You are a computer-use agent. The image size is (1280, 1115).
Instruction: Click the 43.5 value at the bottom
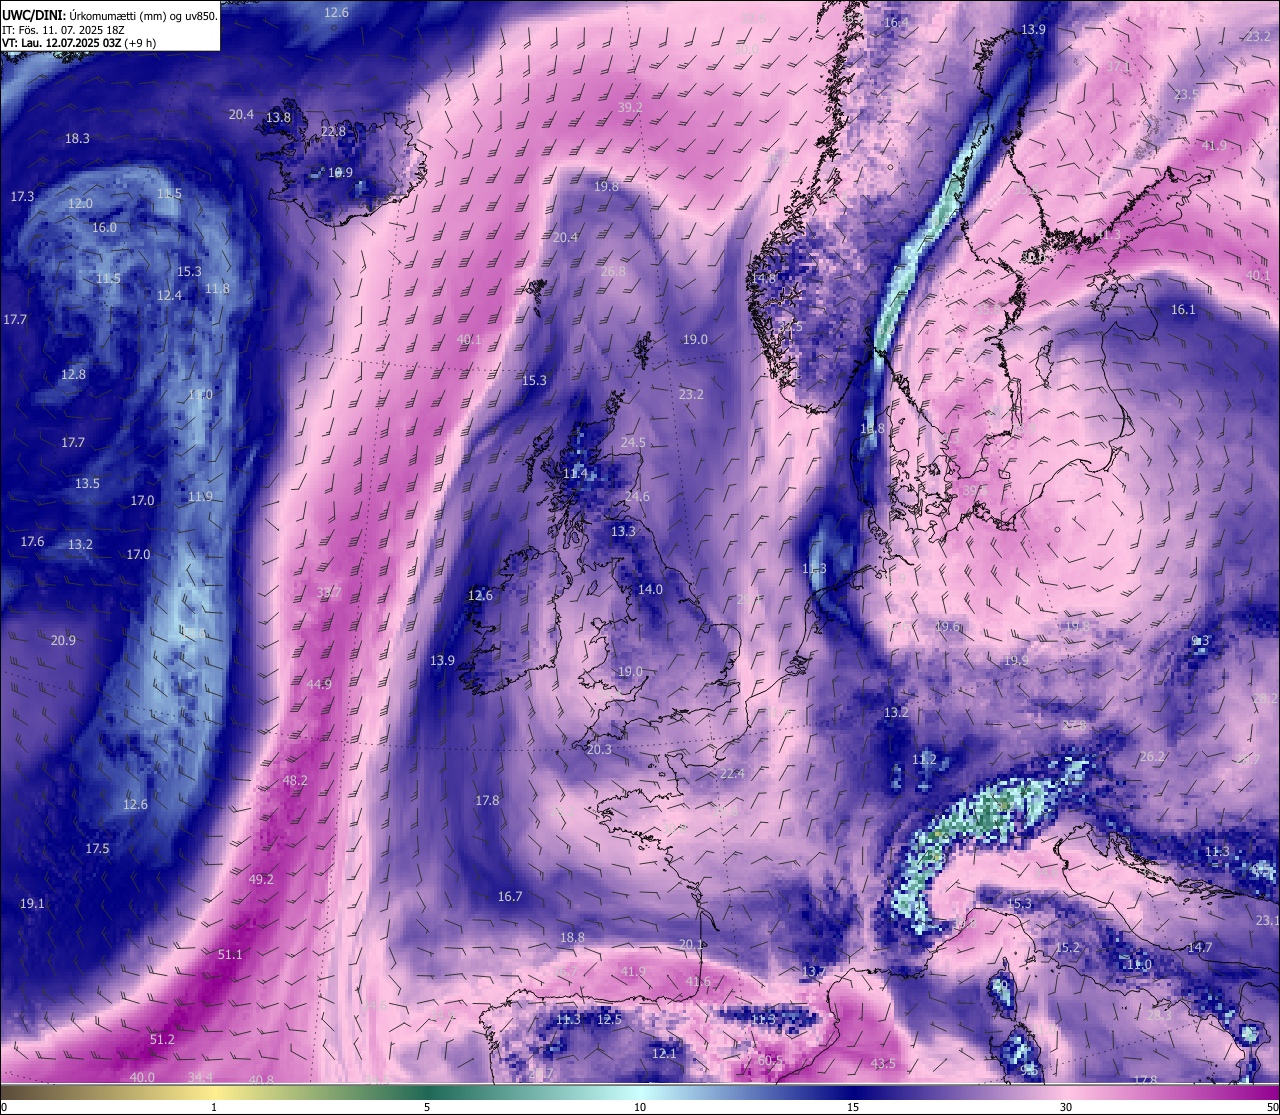883,1063
